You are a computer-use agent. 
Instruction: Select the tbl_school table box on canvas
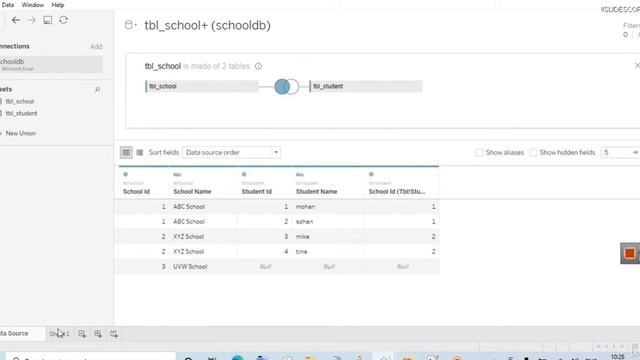tap(202, 87)
